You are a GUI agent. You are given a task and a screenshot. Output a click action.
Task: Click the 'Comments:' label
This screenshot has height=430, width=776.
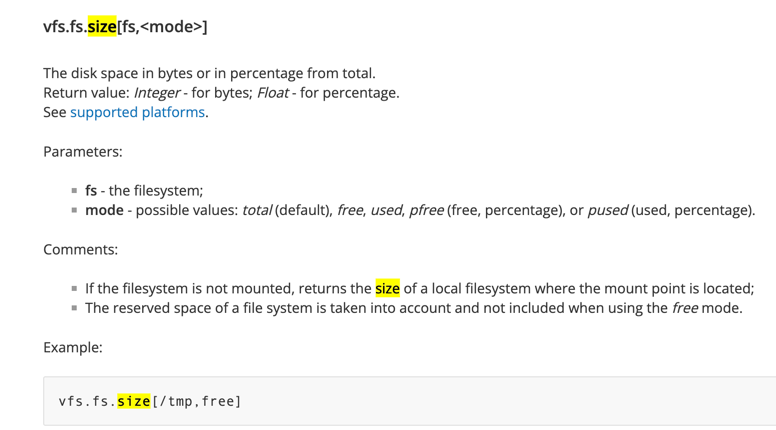[x=81, y=249]
